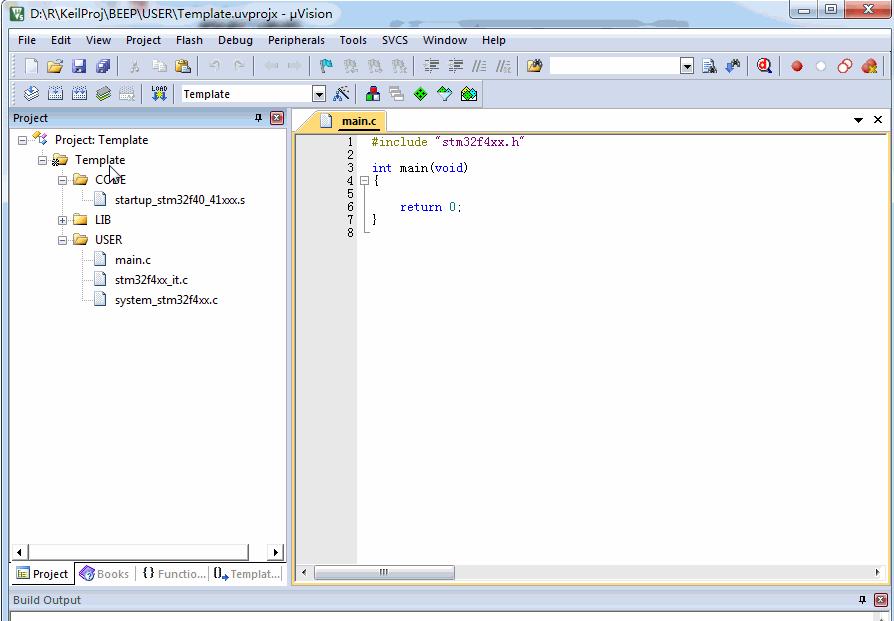Click the Template target name field
Screen dimensions: 894x621
[247, 94]
